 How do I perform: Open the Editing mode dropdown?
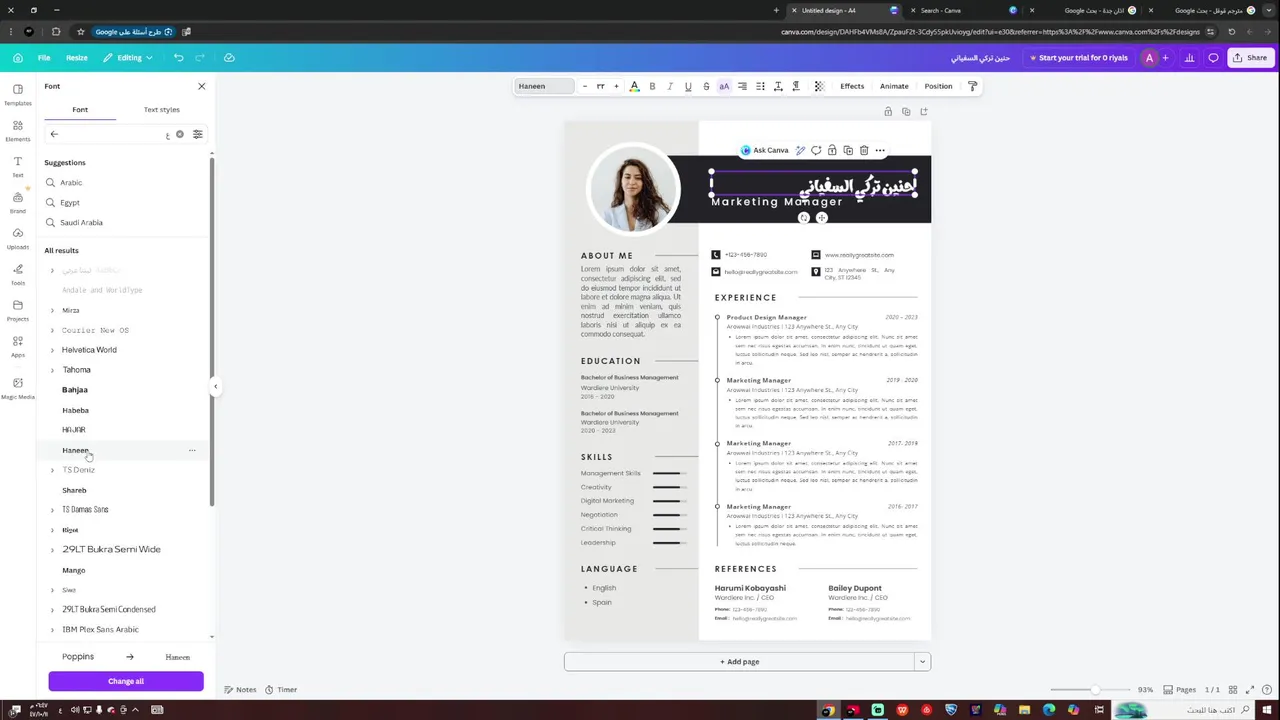128,58
